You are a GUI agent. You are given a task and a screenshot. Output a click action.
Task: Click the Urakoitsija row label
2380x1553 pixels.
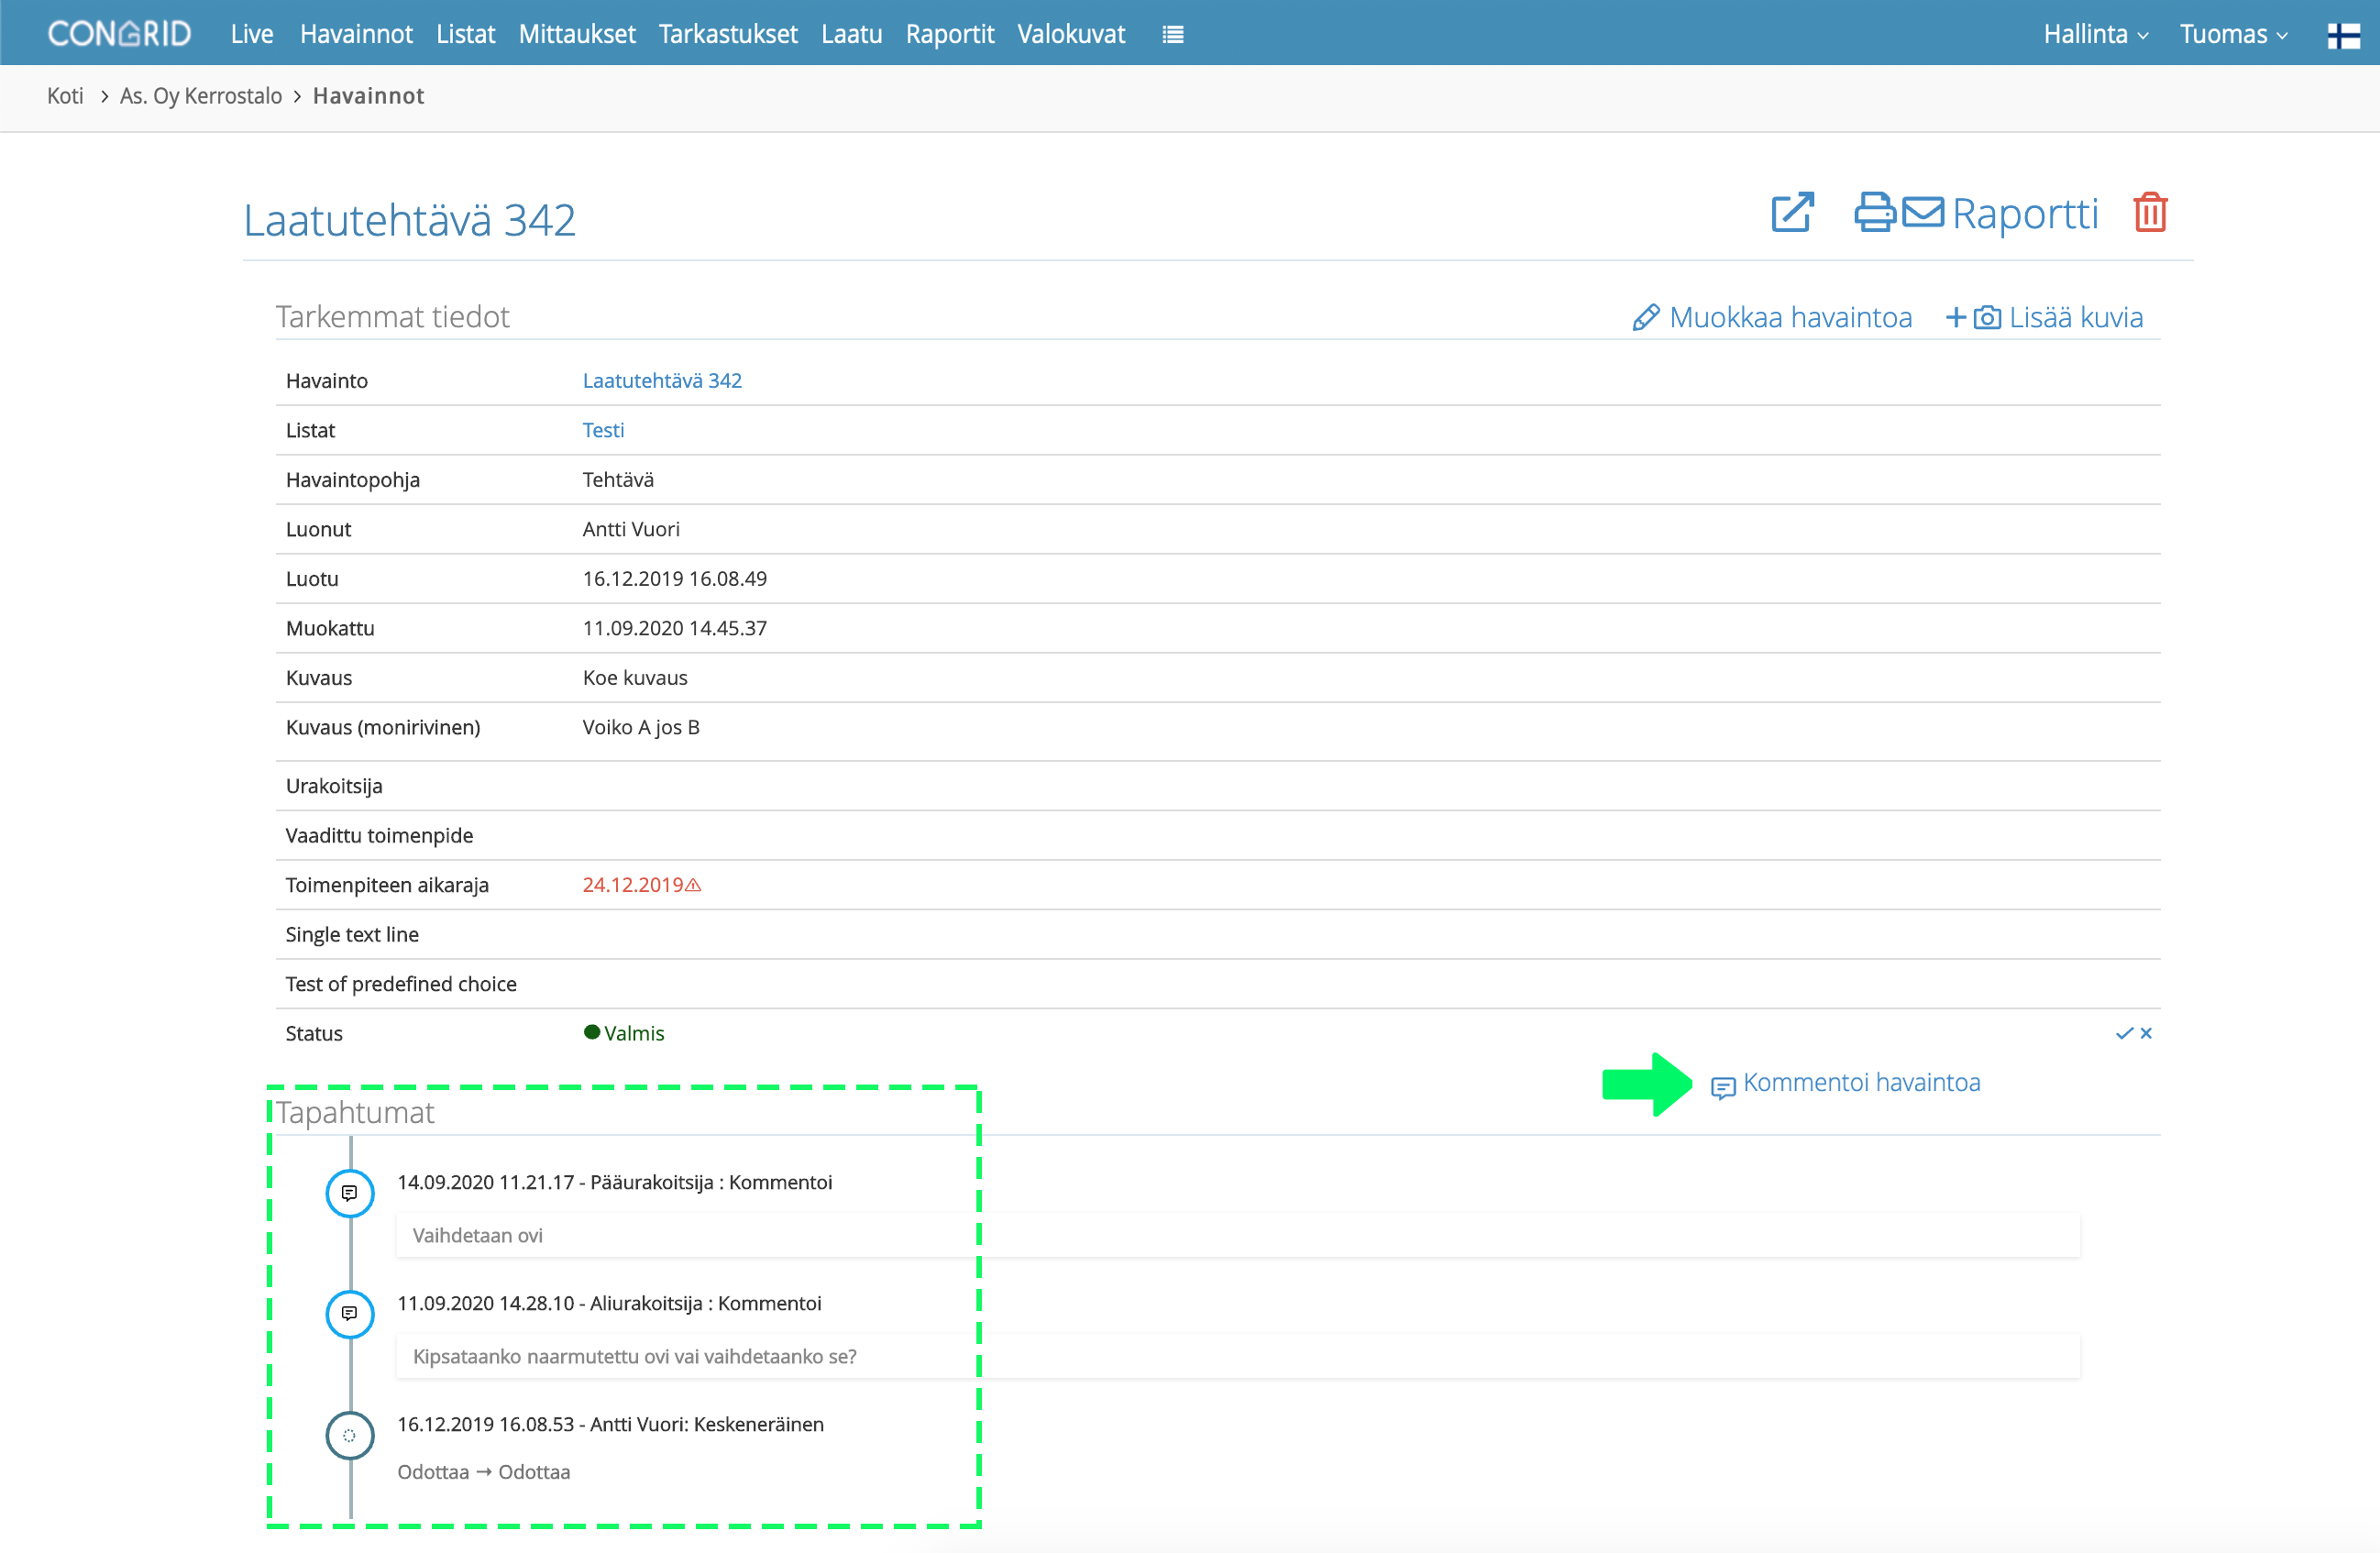(x=334, y=786)
